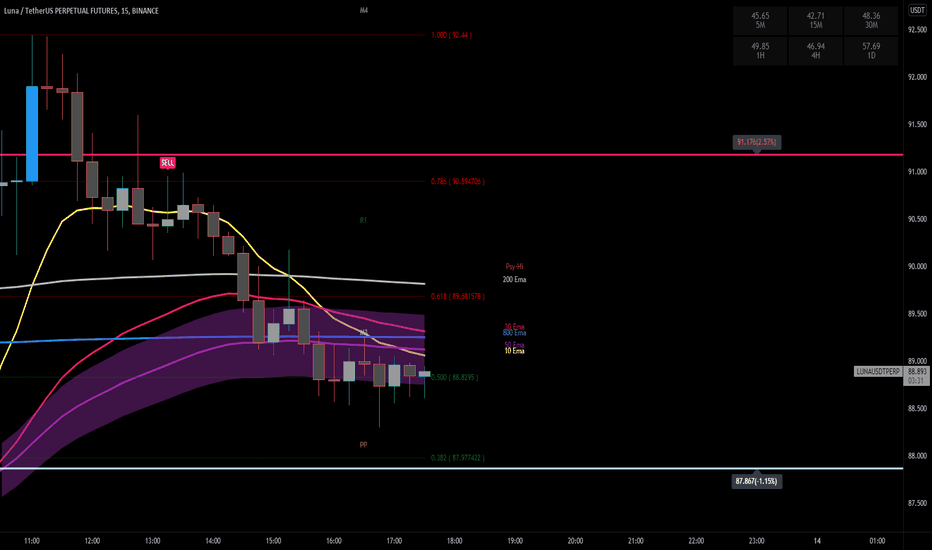Click the 10 Ema label
932x550 pixels.
514,351
